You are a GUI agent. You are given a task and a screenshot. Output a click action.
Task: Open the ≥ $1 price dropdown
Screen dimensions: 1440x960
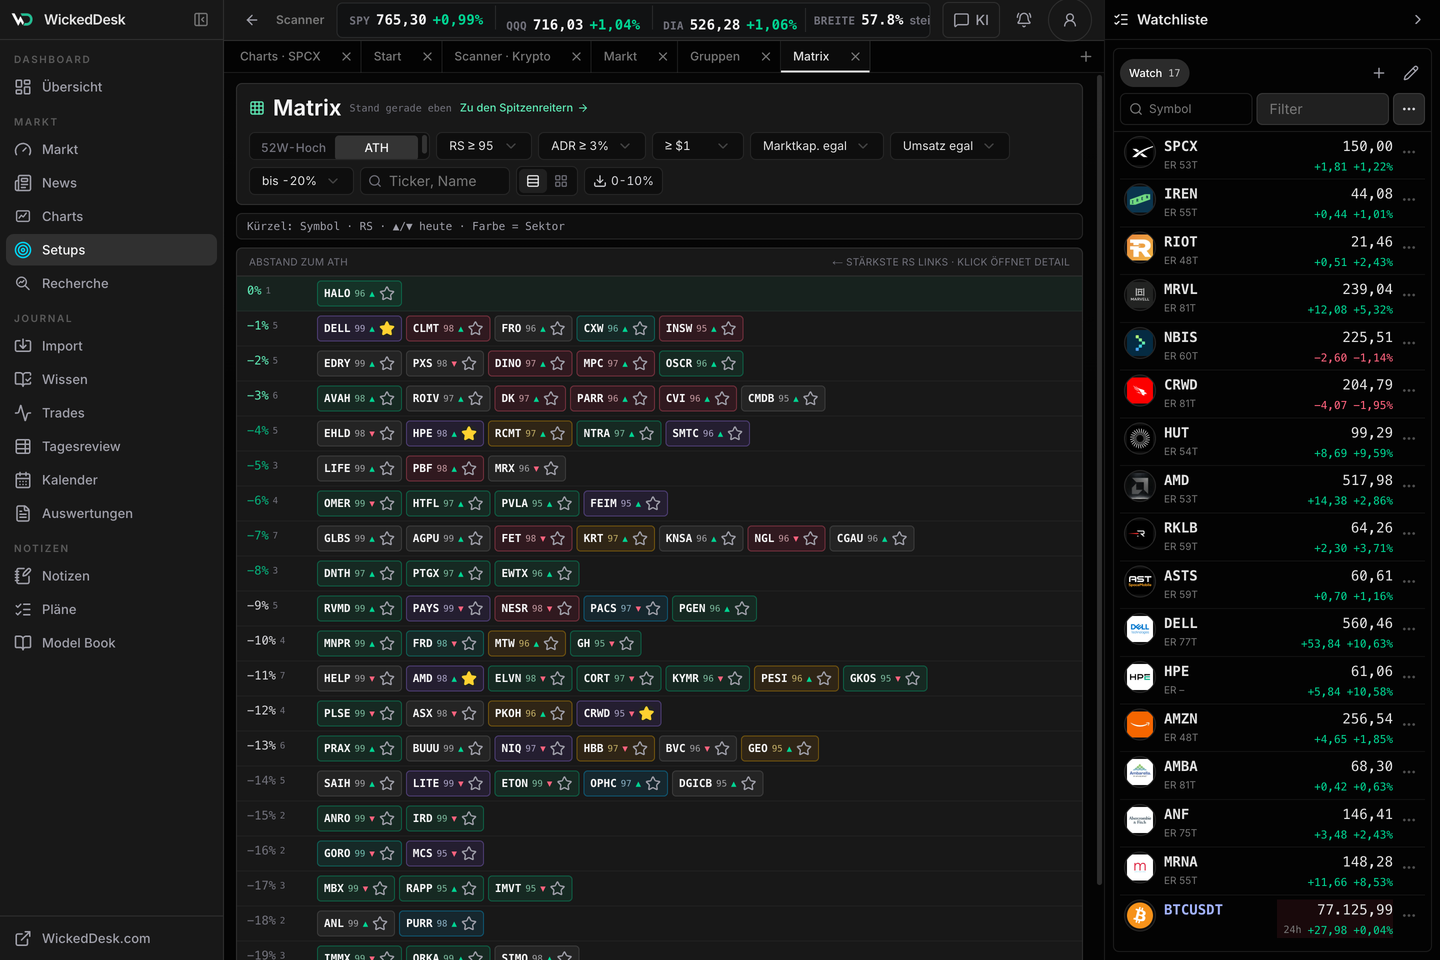[x=696, y=146]
